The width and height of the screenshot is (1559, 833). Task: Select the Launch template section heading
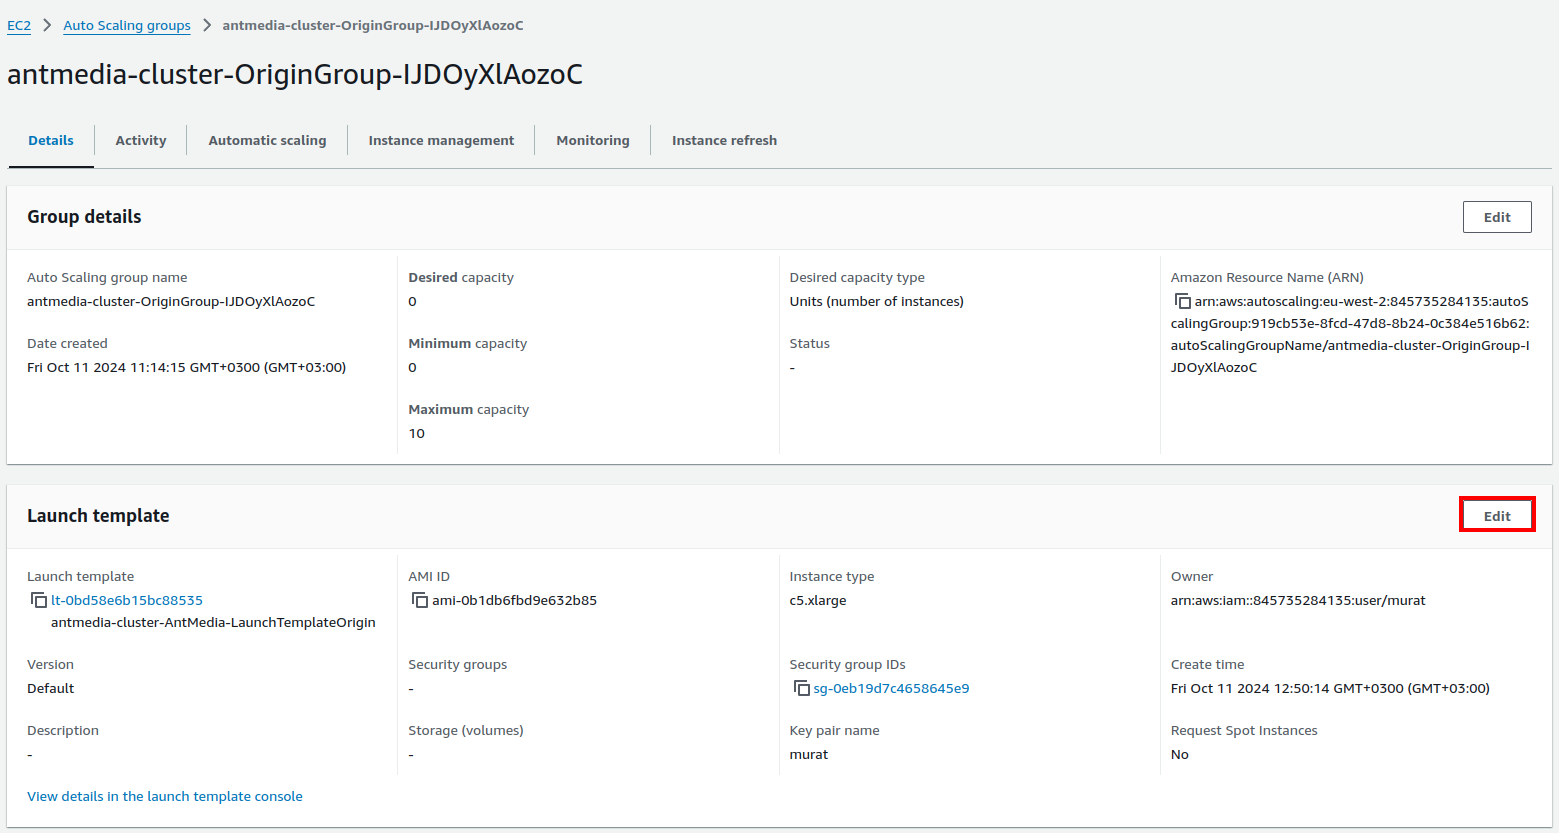[98, 516]
